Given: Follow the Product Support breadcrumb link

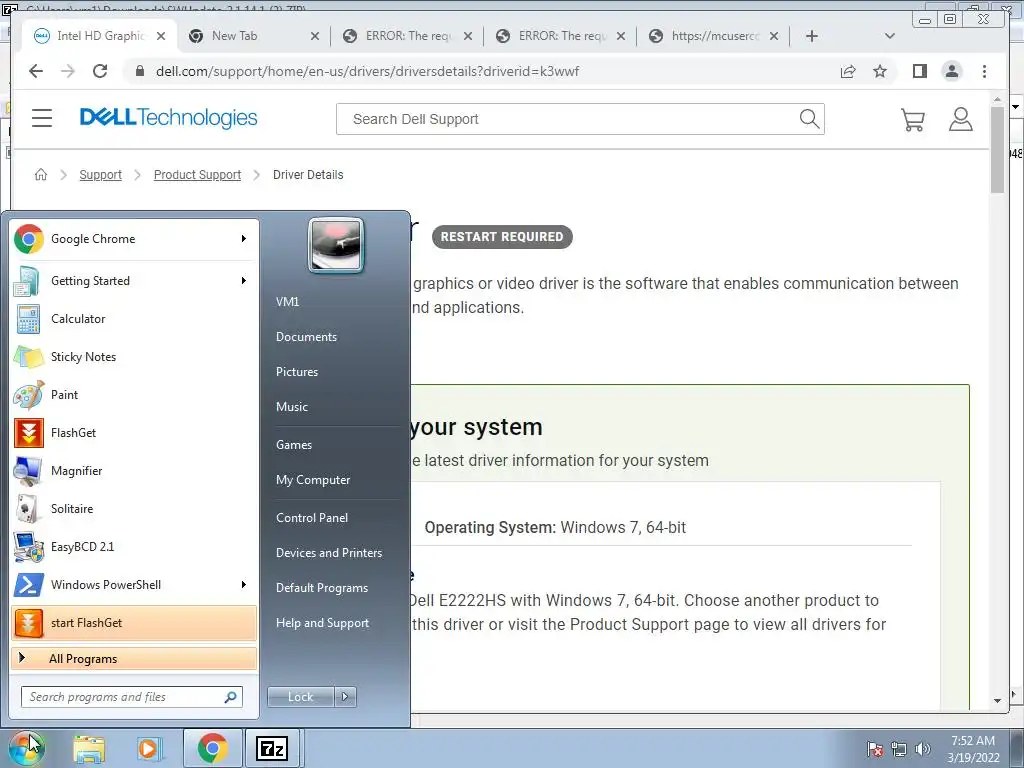Looking at the screenshot, I should click(x=197, y=175).
